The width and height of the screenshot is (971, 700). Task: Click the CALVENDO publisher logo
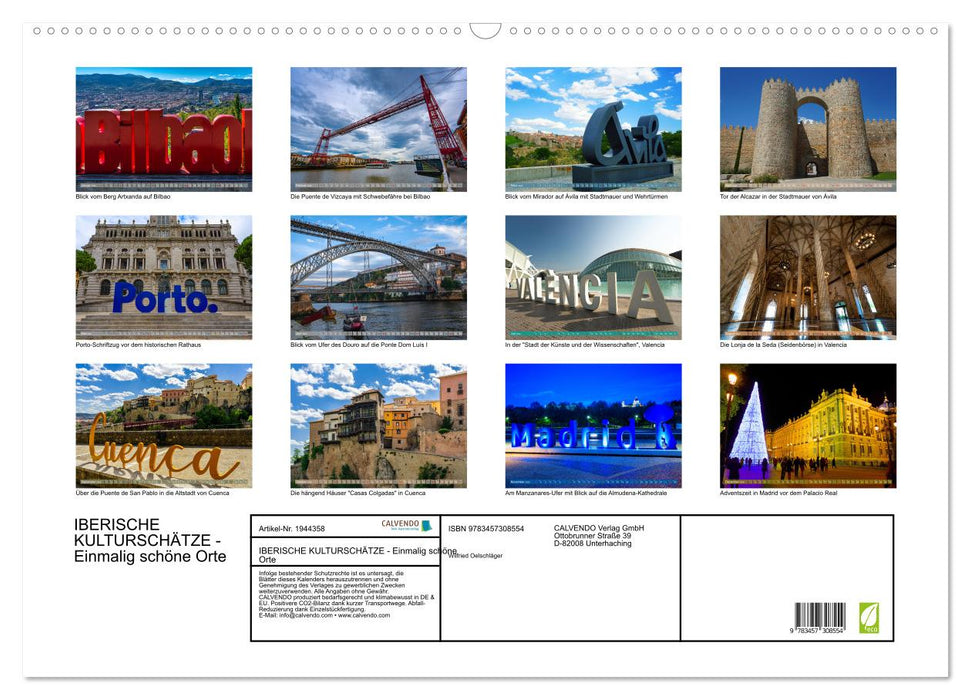[x=401, y=525]
